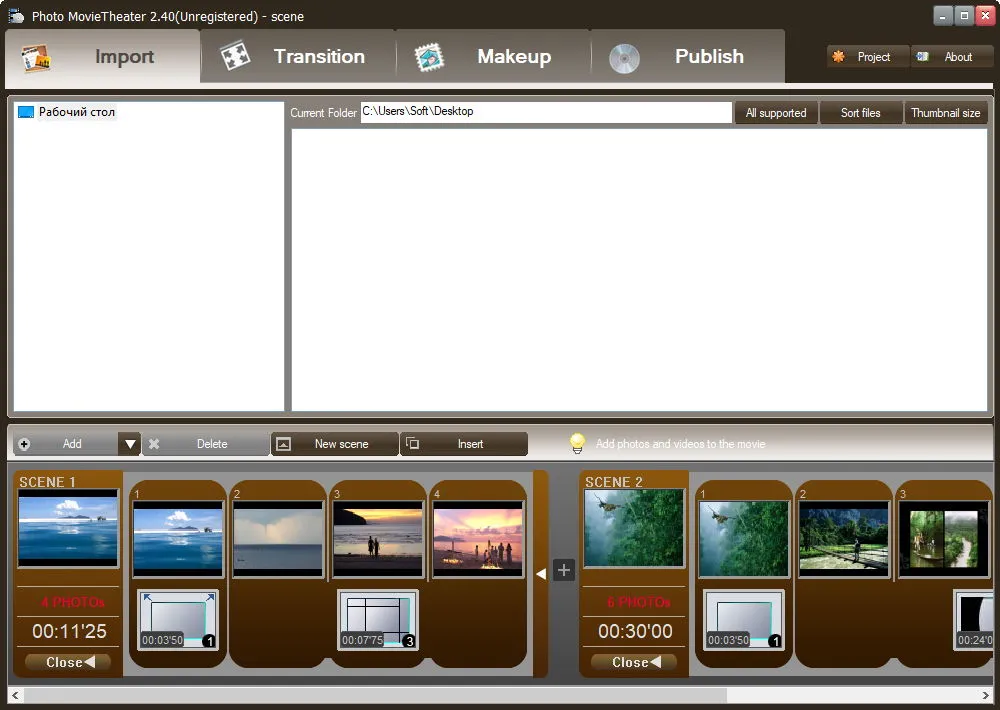1000x710 pixels.
Task: Open the Sort files options
Action: tap(860, 113)
